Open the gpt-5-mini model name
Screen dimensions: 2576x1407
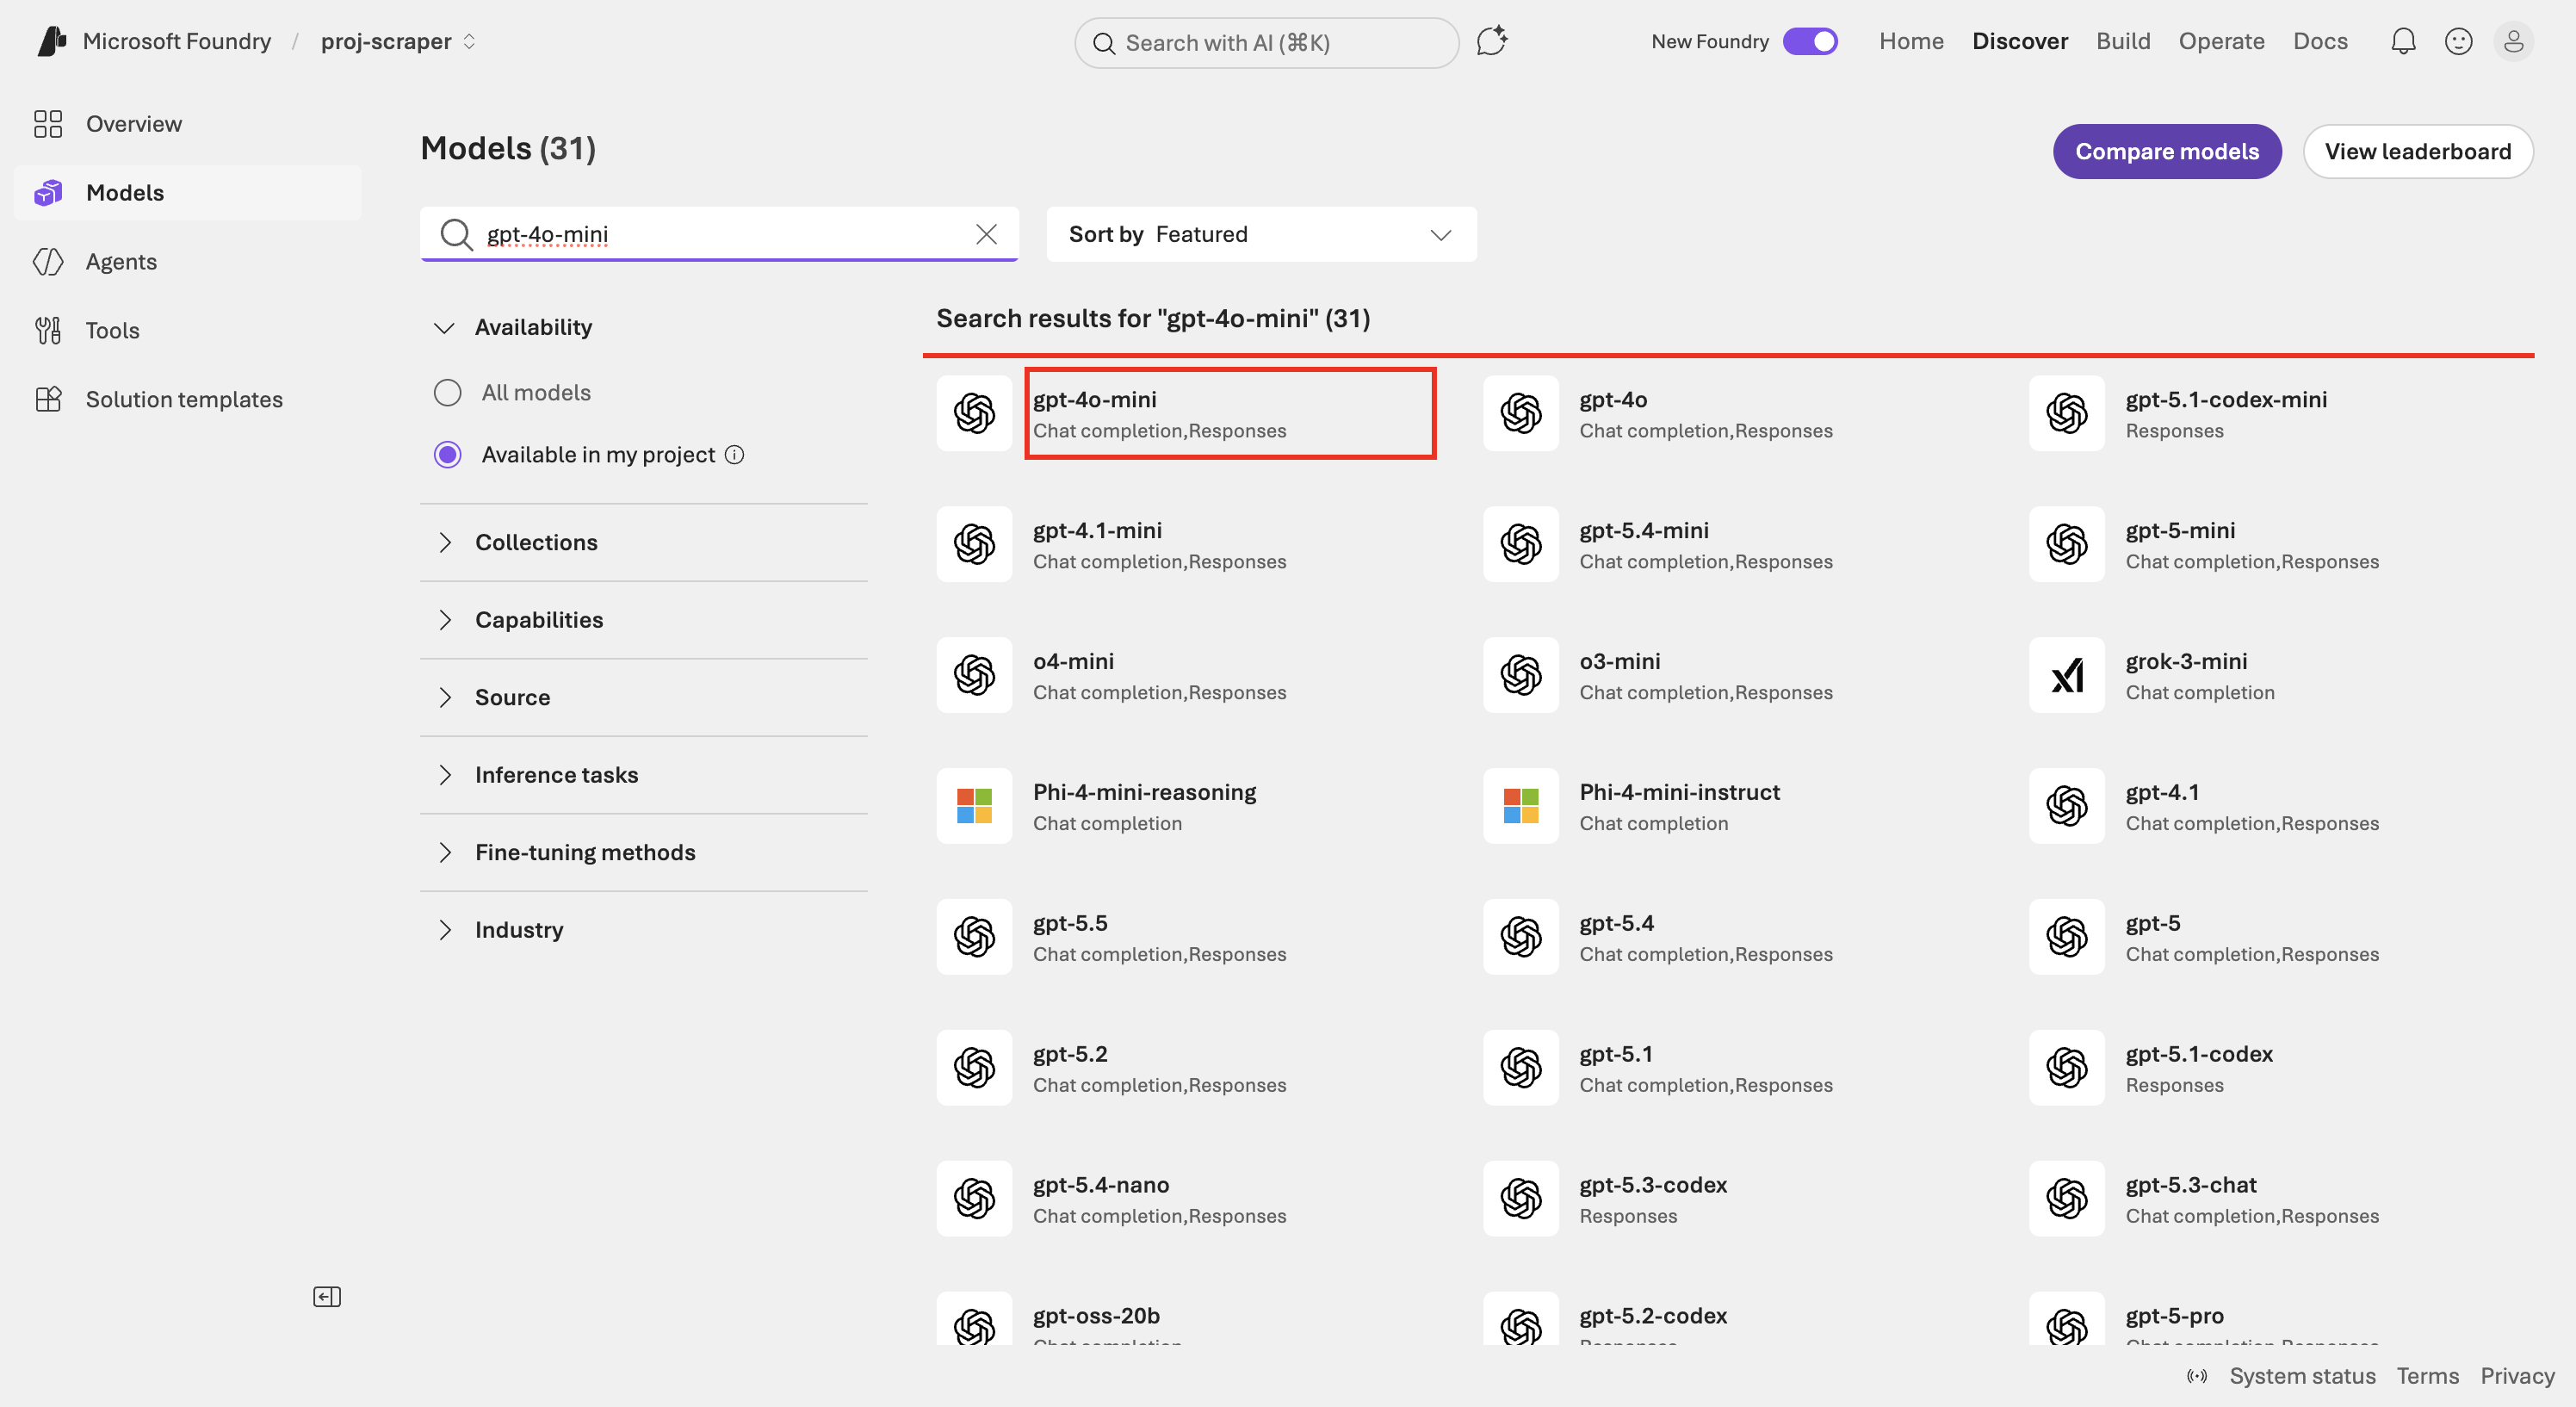[2180, 530]
